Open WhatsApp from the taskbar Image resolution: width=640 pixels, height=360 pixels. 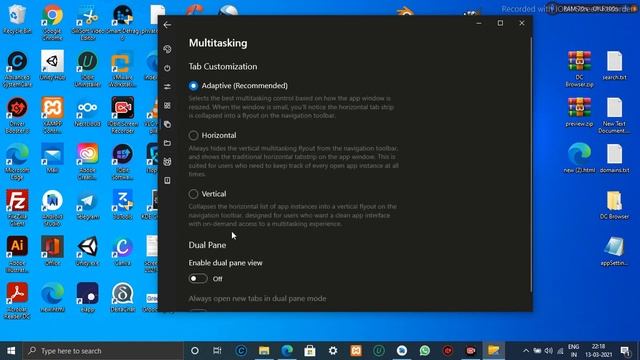425,351
